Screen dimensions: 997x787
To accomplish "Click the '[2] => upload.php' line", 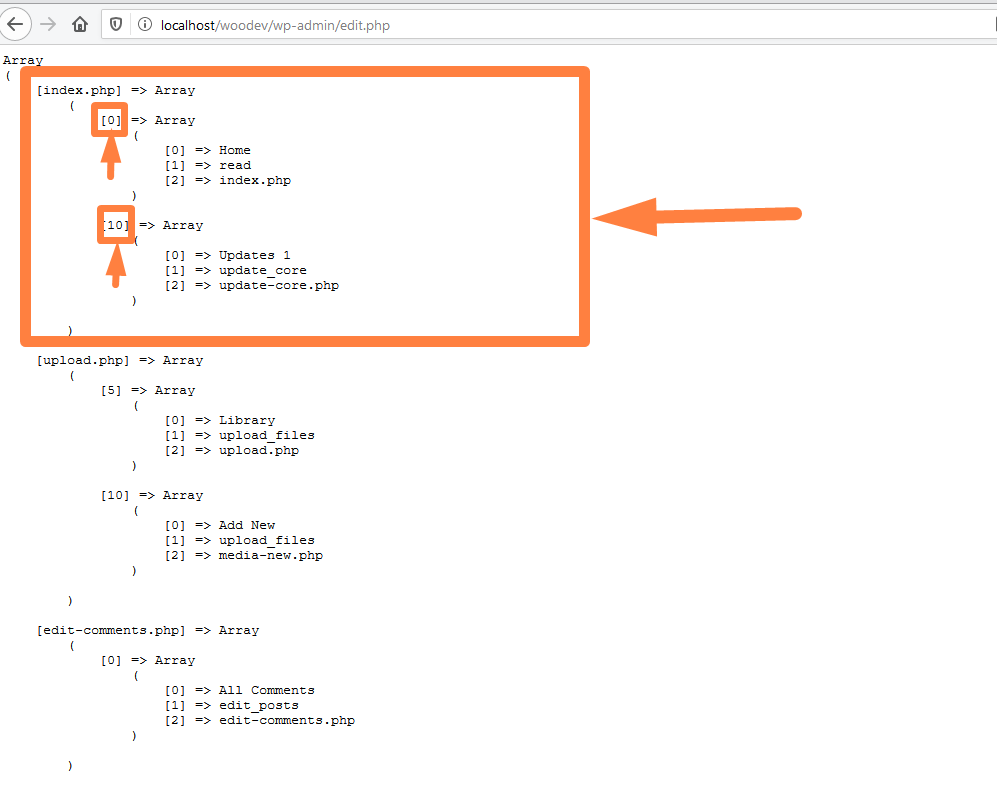I will click(231, 450).
